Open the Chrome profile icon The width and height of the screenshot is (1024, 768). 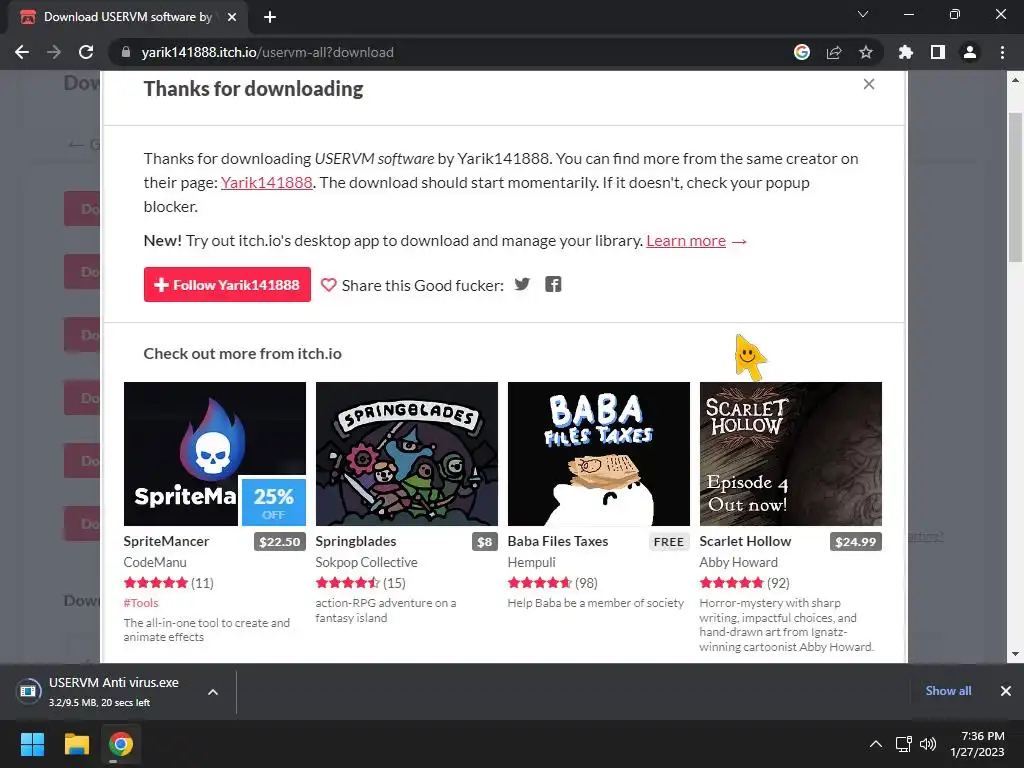pos(970,52)
